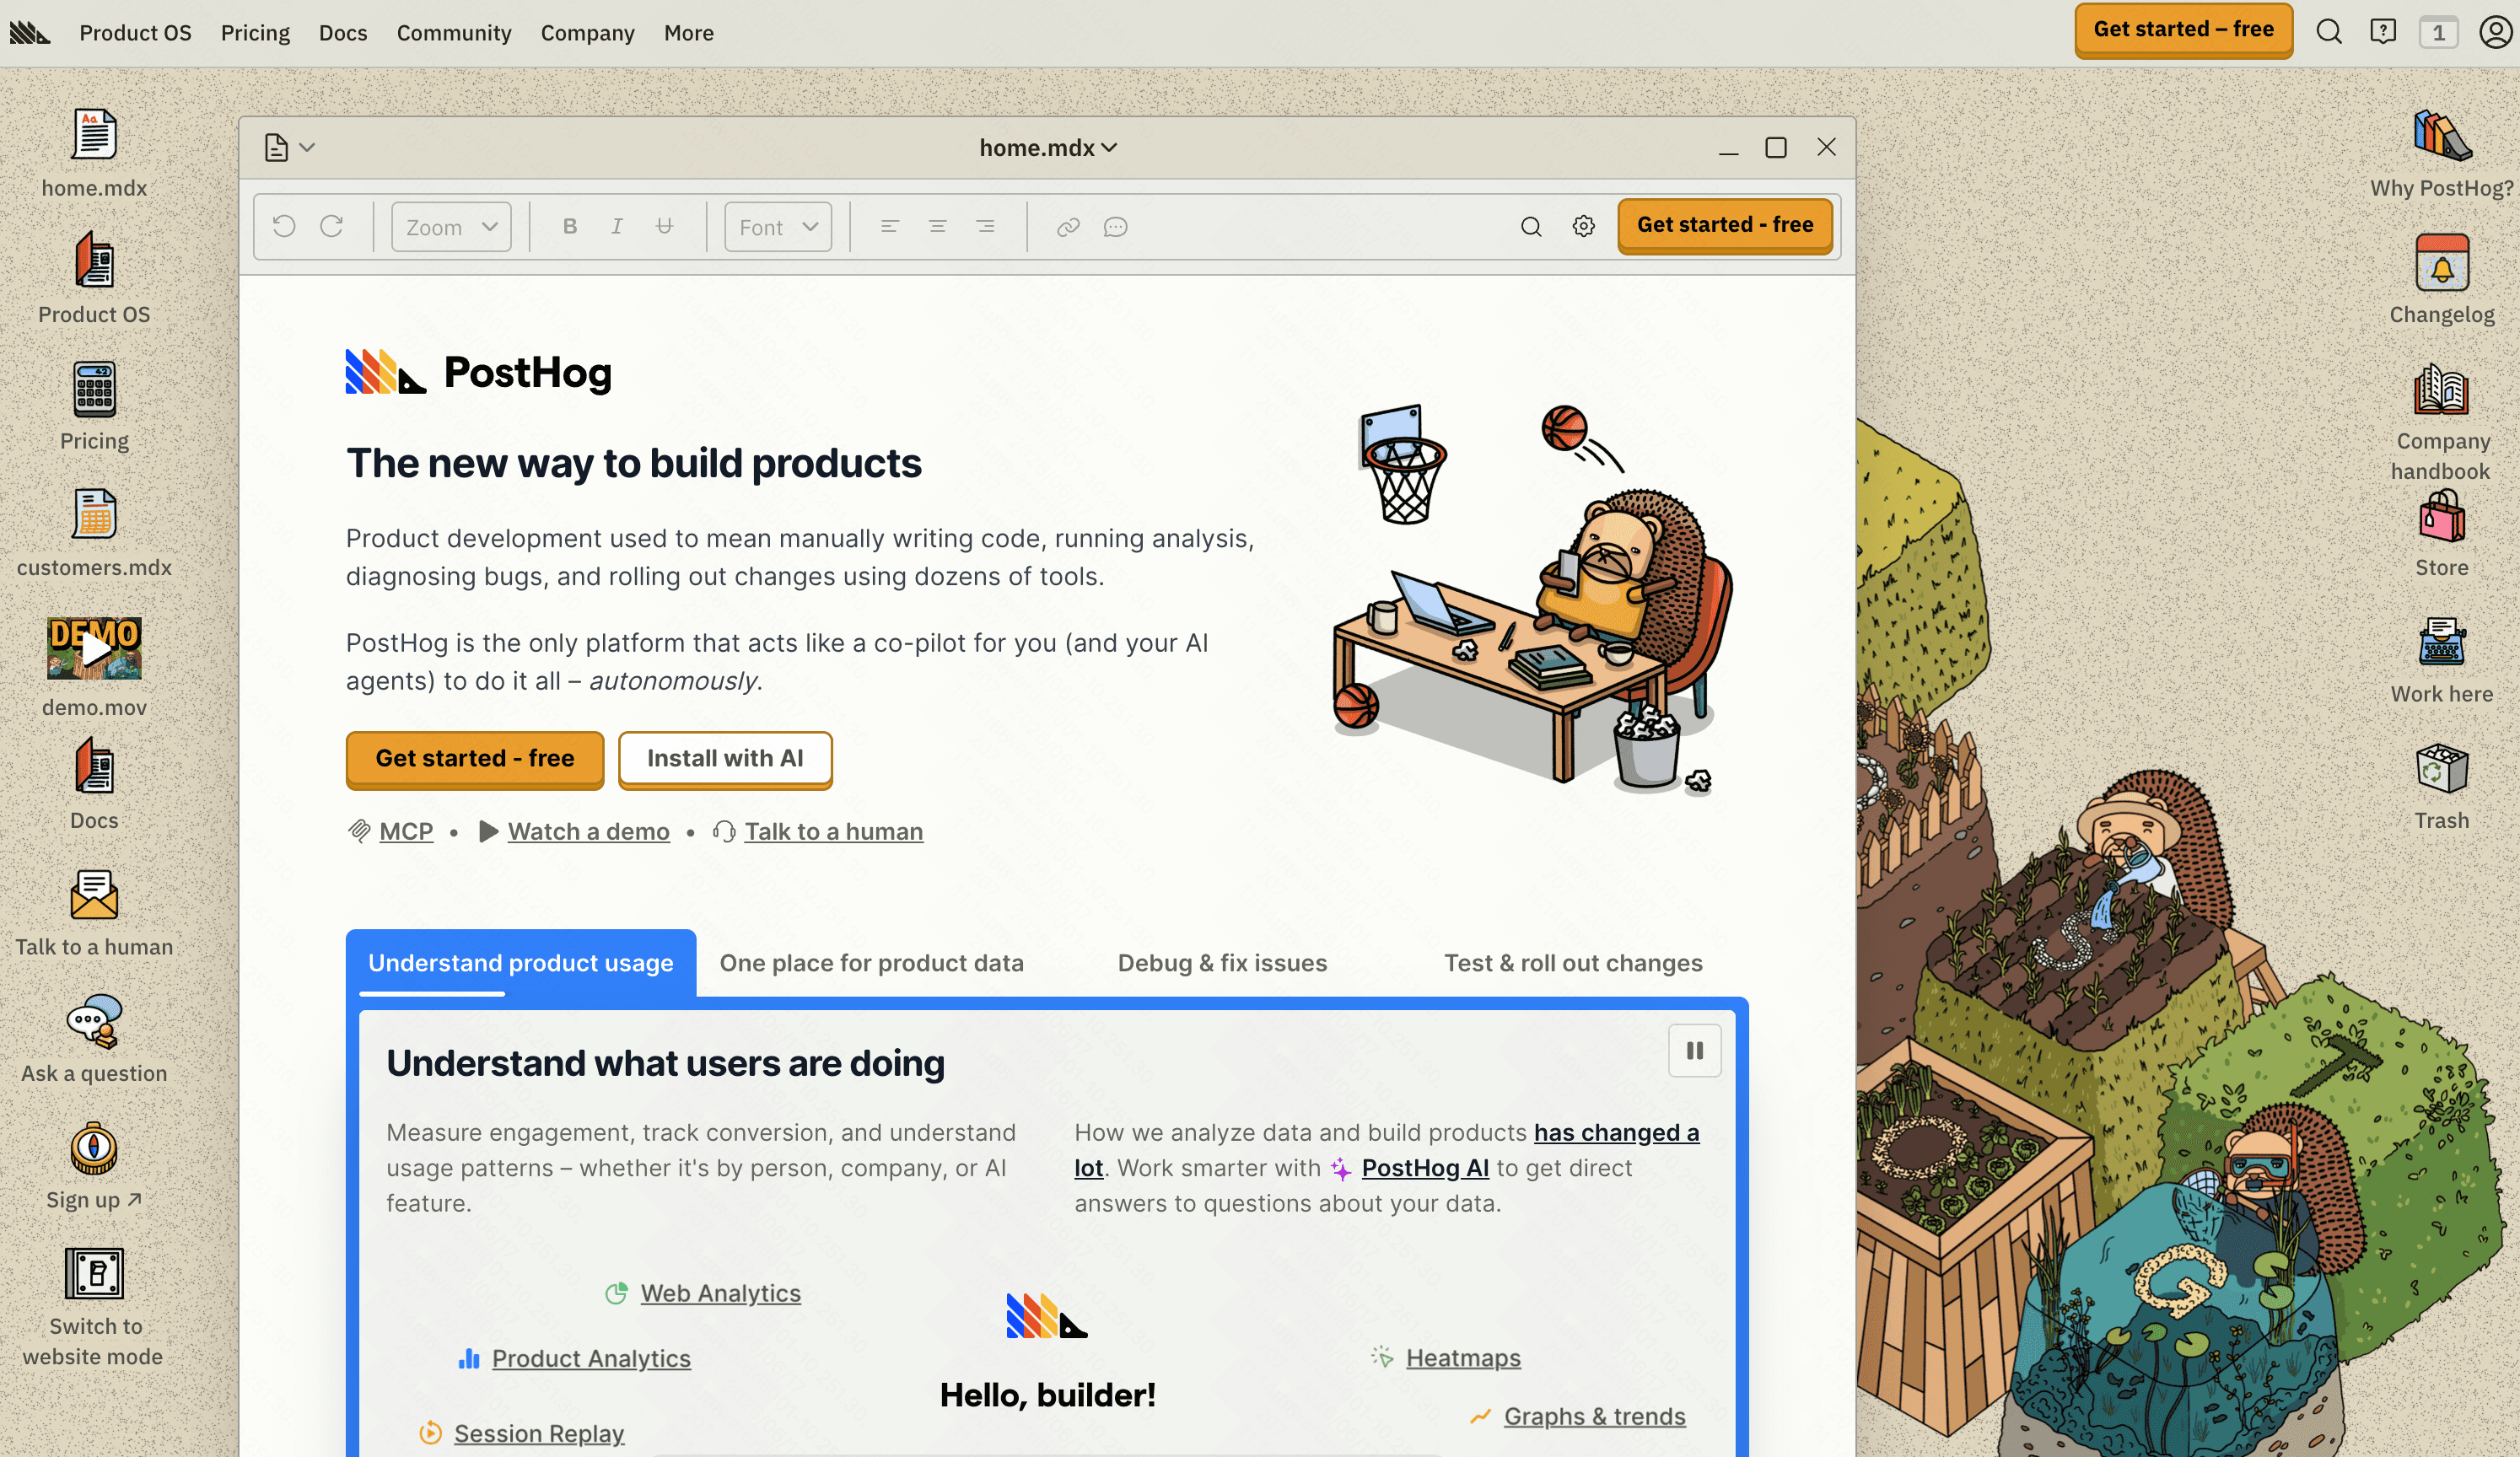Open the user account icon in top bar

[2495, 32]
